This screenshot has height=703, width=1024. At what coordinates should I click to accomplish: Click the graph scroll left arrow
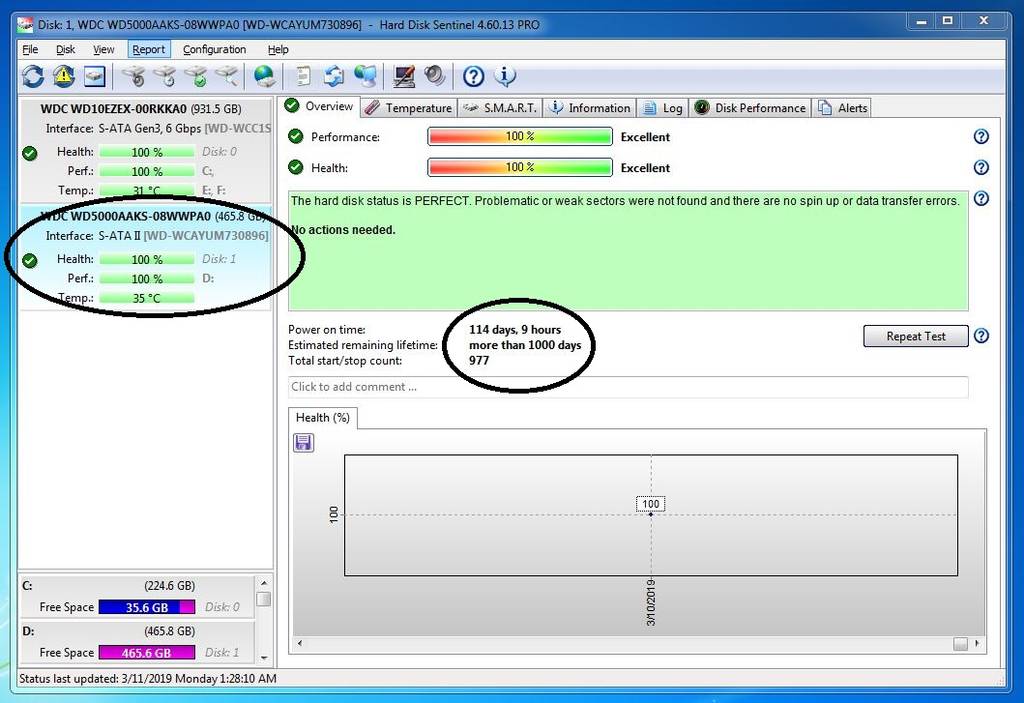pos(300,644)
